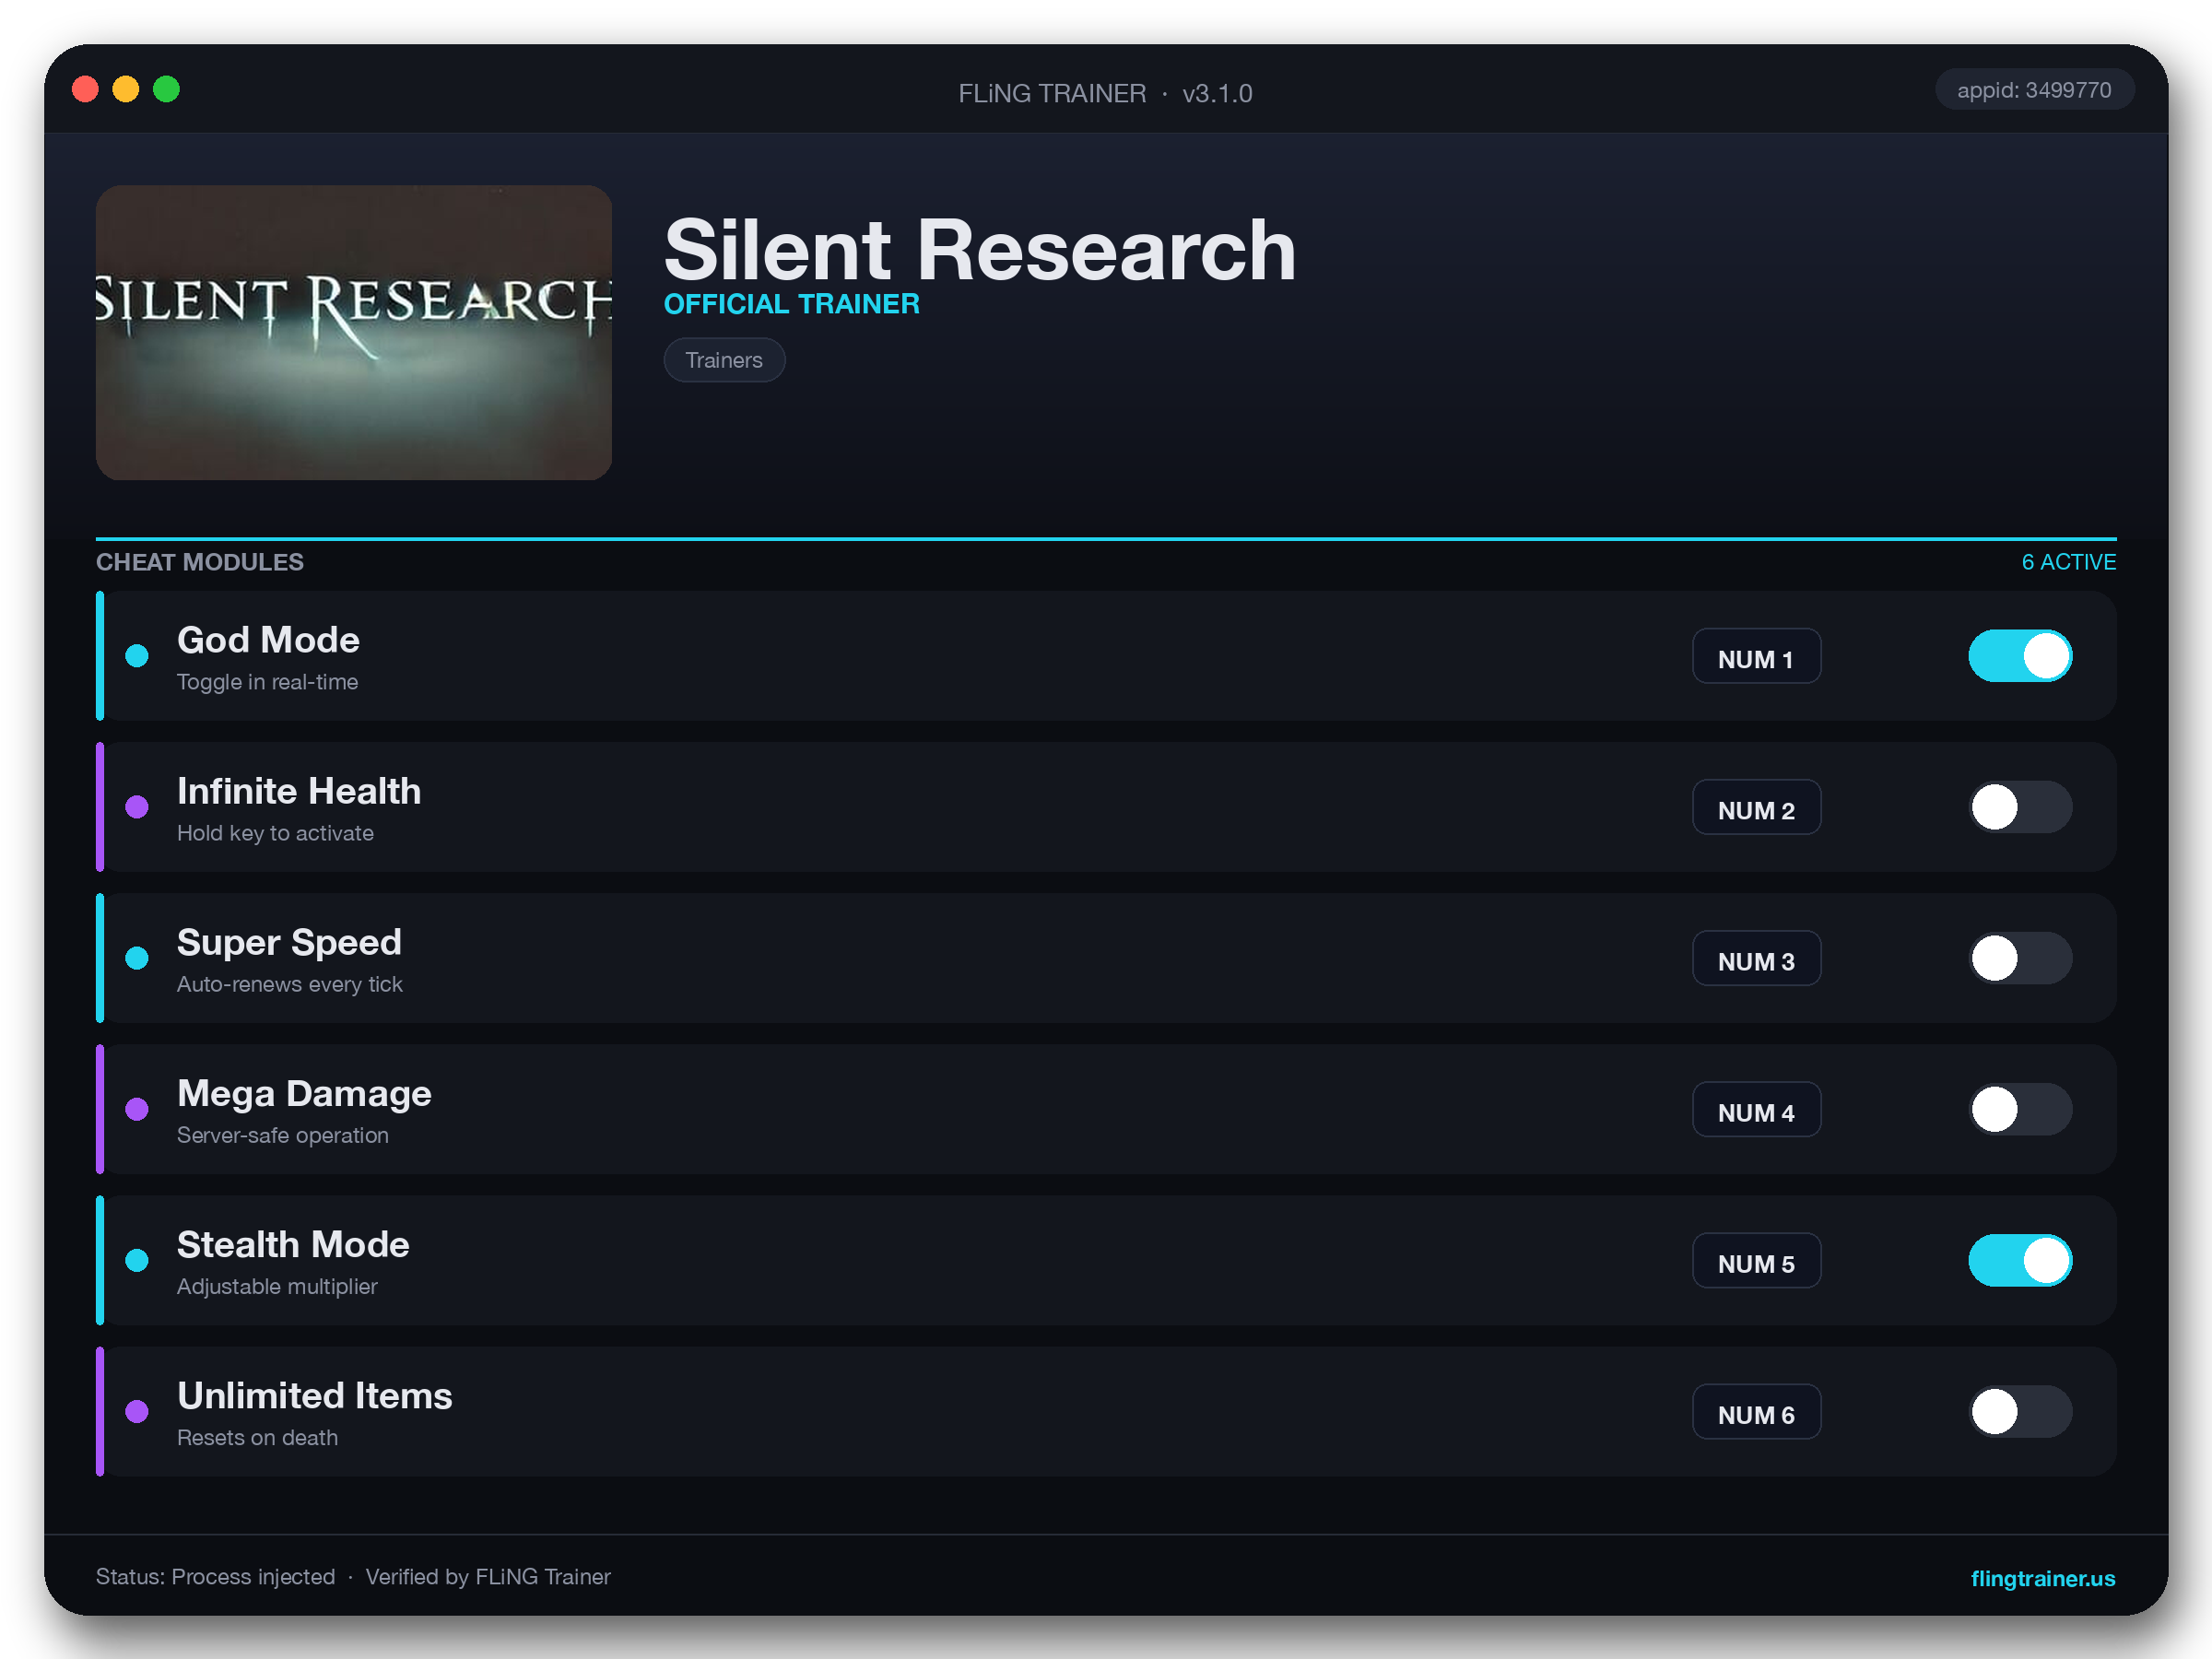Disable the God Mode toggle switch

tap(2020, 656)
